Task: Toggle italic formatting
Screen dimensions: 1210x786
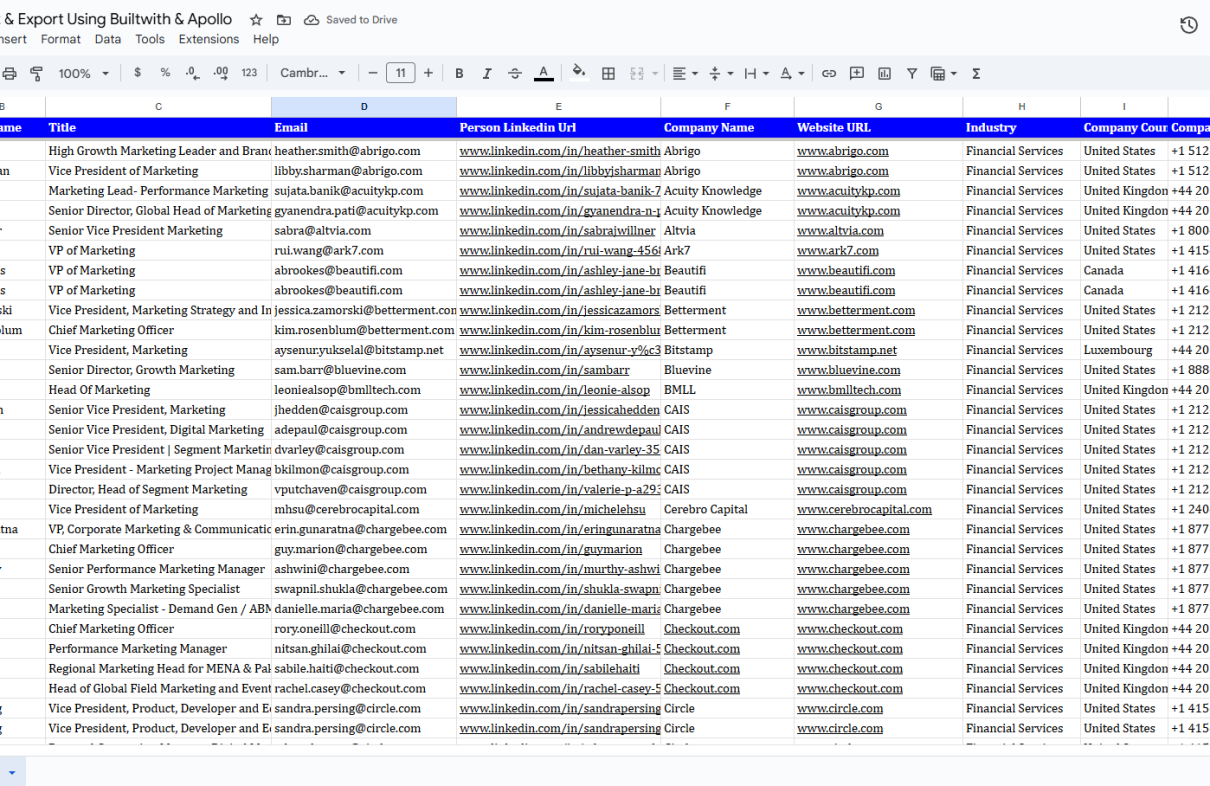Action: click(x=487, y=73)
